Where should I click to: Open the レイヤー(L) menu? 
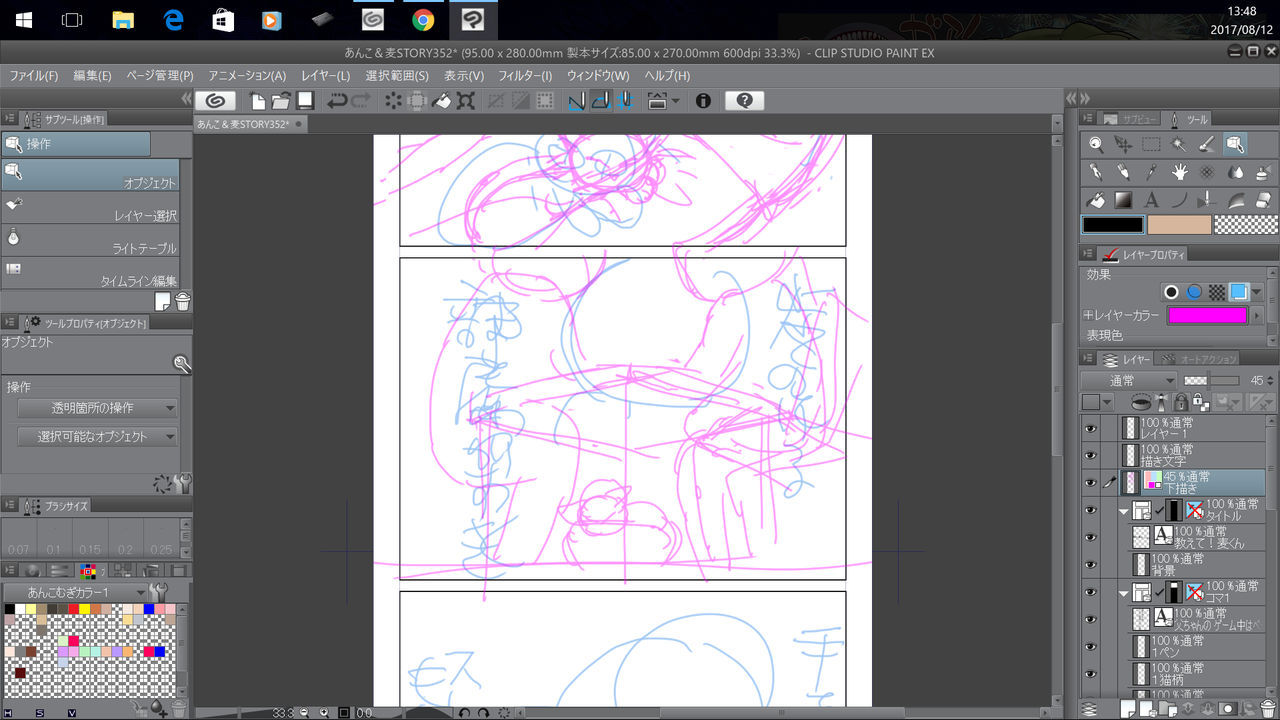tap(326, 76)
